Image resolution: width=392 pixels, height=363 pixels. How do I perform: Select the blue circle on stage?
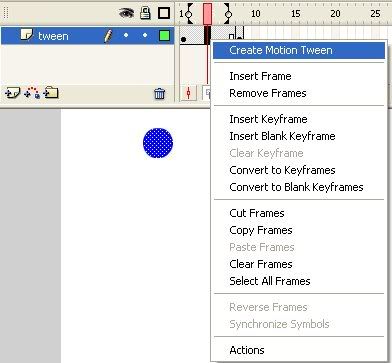click(x=158, y=143)
